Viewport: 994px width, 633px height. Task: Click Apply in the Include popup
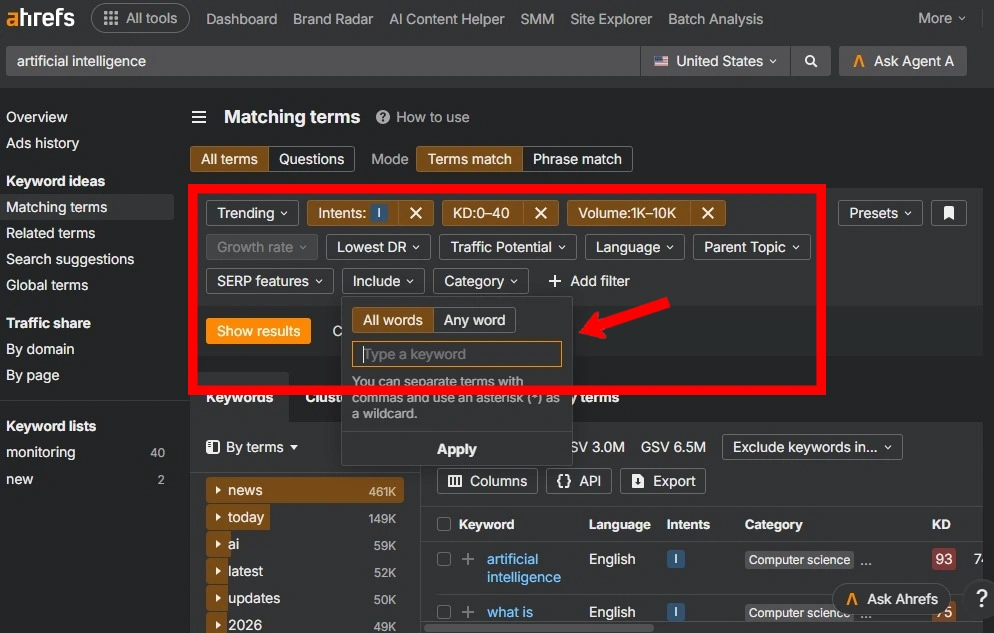click(x=456, y=449)
